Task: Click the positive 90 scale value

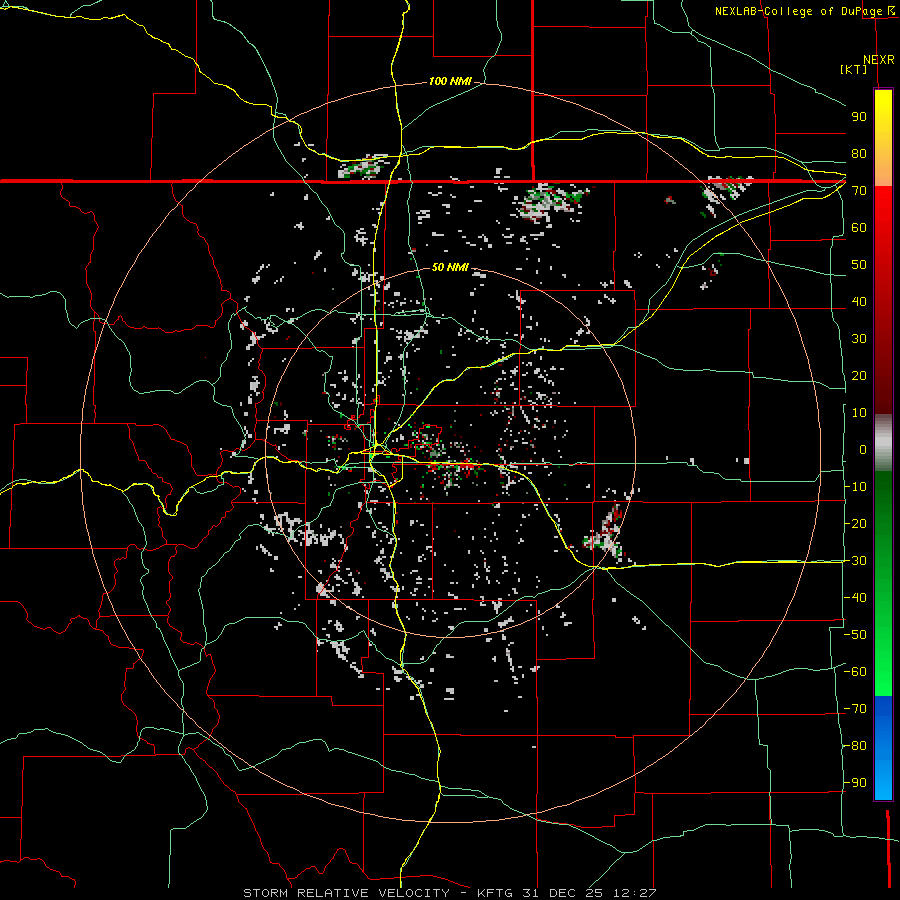Action: click(x=859, y=117)
